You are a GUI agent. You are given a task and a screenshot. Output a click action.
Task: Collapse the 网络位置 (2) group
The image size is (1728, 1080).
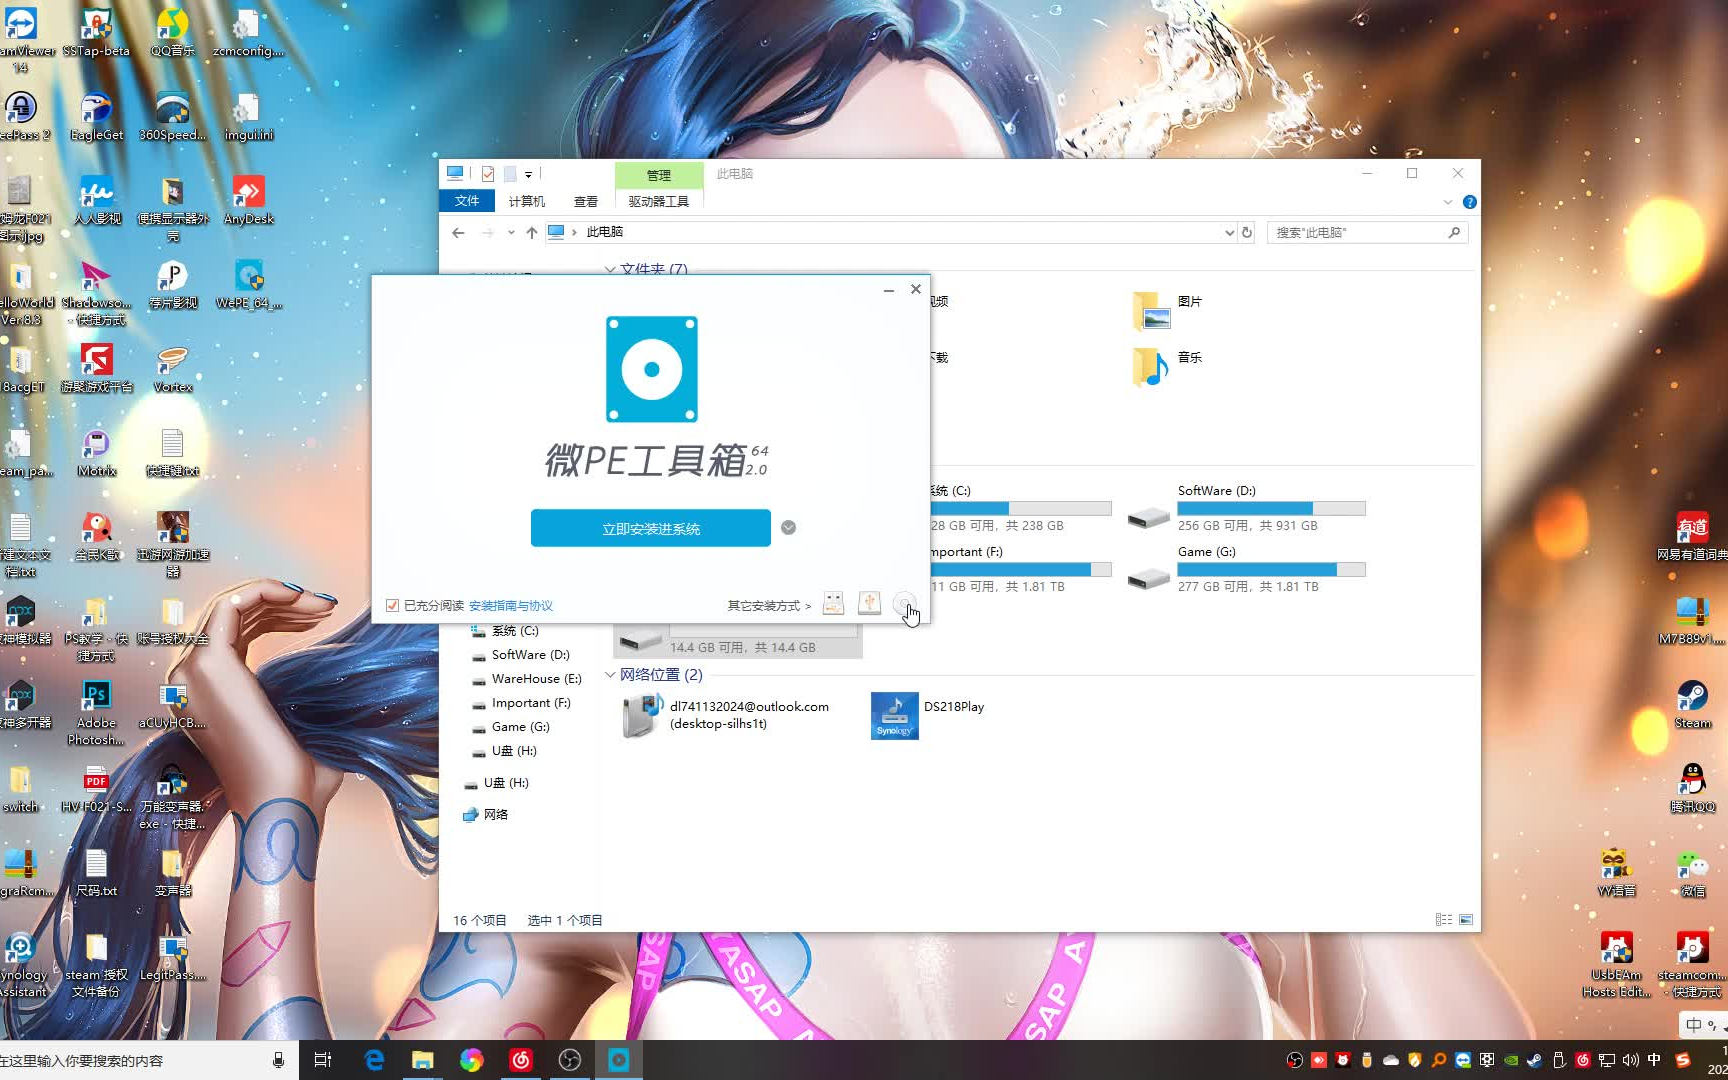click(x=609, y=675)
